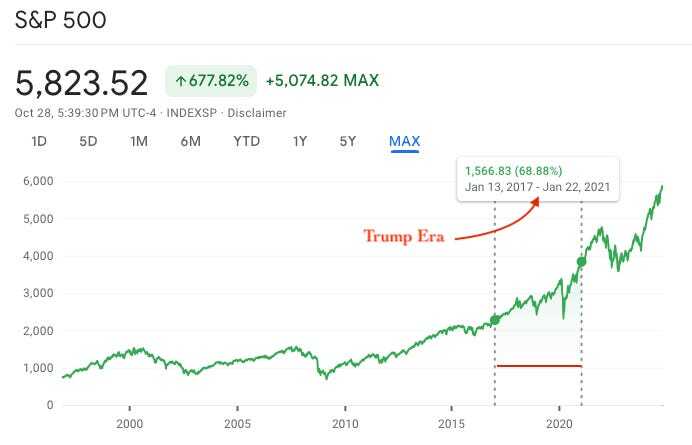The image size is (692, 445).
Task: Click the Jan 13, 2017 chart marker dot
Action: 495,320
